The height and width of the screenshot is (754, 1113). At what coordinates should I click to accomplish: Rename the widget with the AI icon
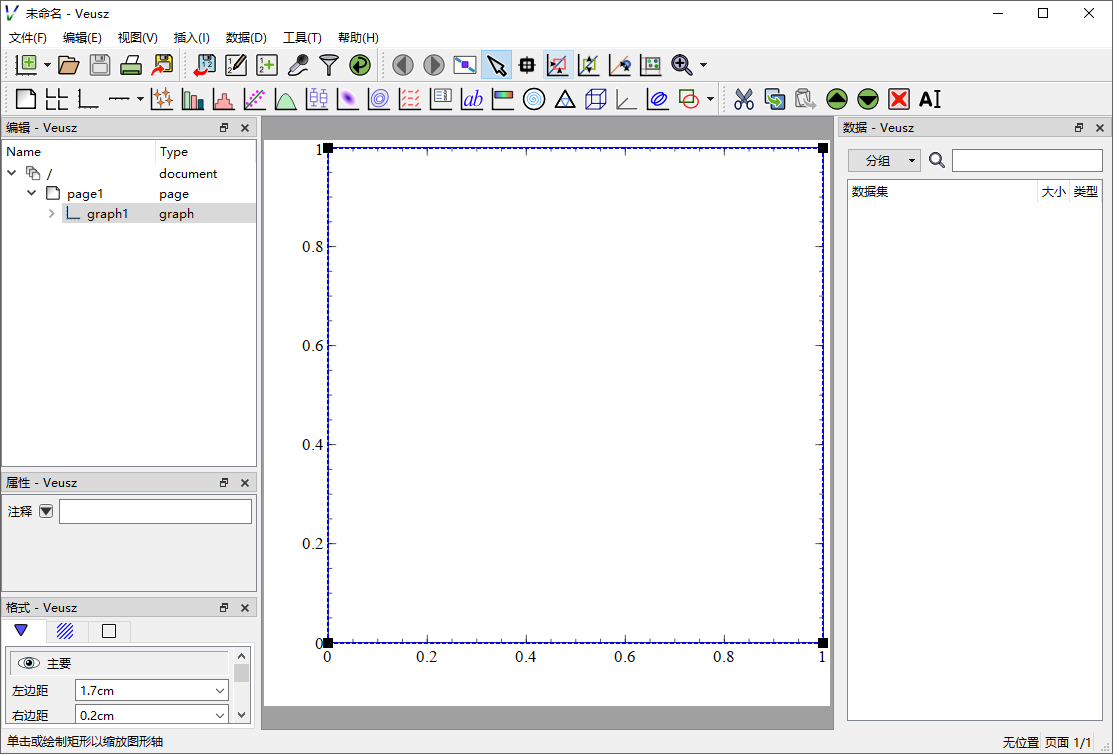coord(930,99)
